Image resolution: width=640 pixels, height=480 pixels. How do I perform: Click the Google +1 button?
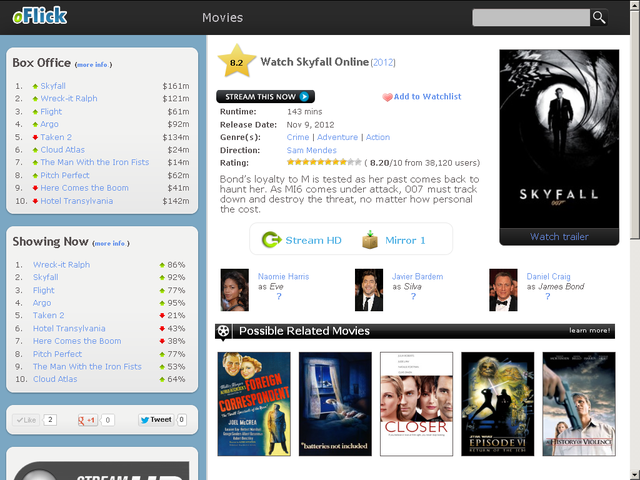88,420
